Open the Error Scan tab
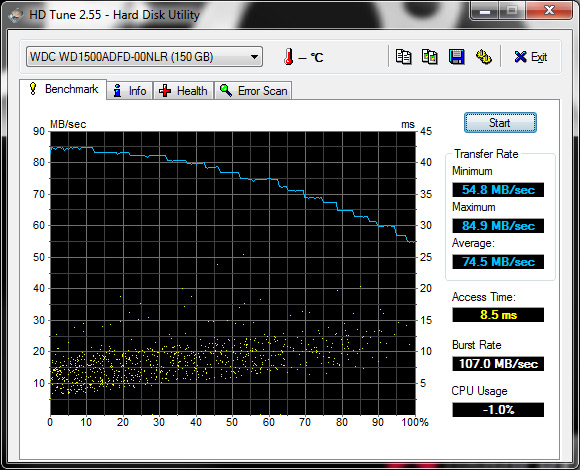This screenshot has width=580, height=470. pos(253,91)
